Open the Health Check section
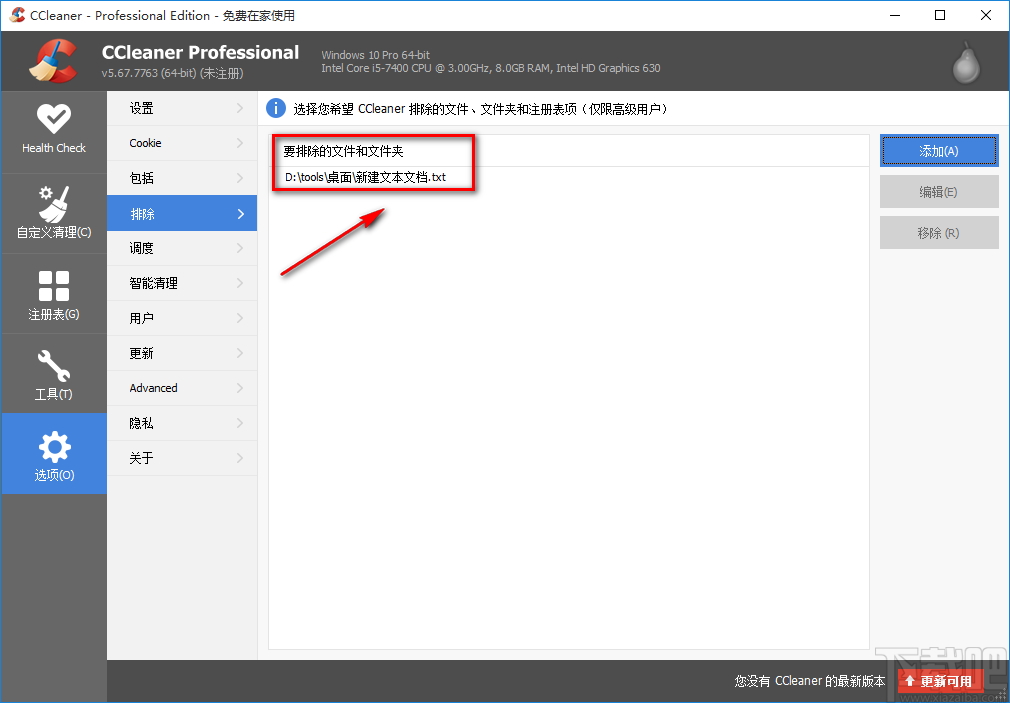The height and width of the screenshot is (703, 1010). pos(54,131)
